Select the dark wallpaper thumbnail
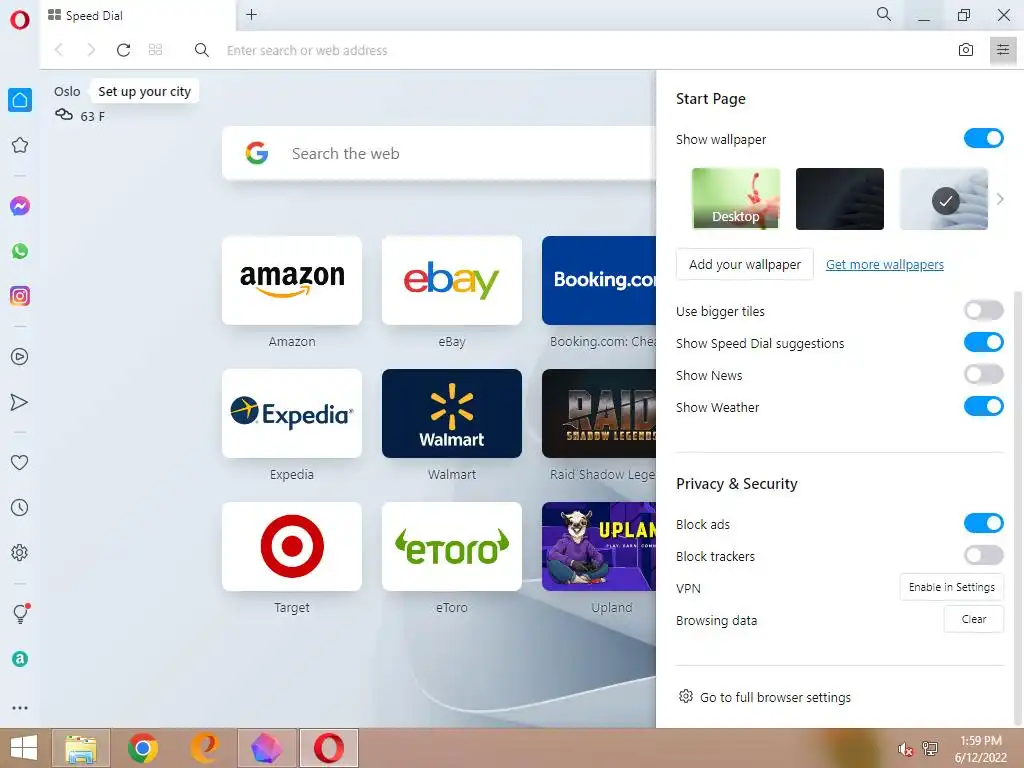Image resolution: width=1024 pixels, height=768 pixels. click(840, 199)
